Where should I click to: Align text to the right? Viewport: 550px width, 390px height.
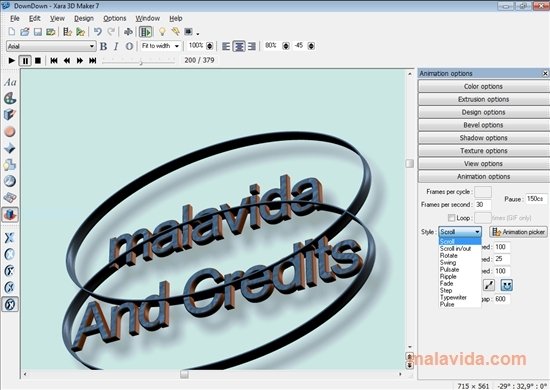(252, 46)
